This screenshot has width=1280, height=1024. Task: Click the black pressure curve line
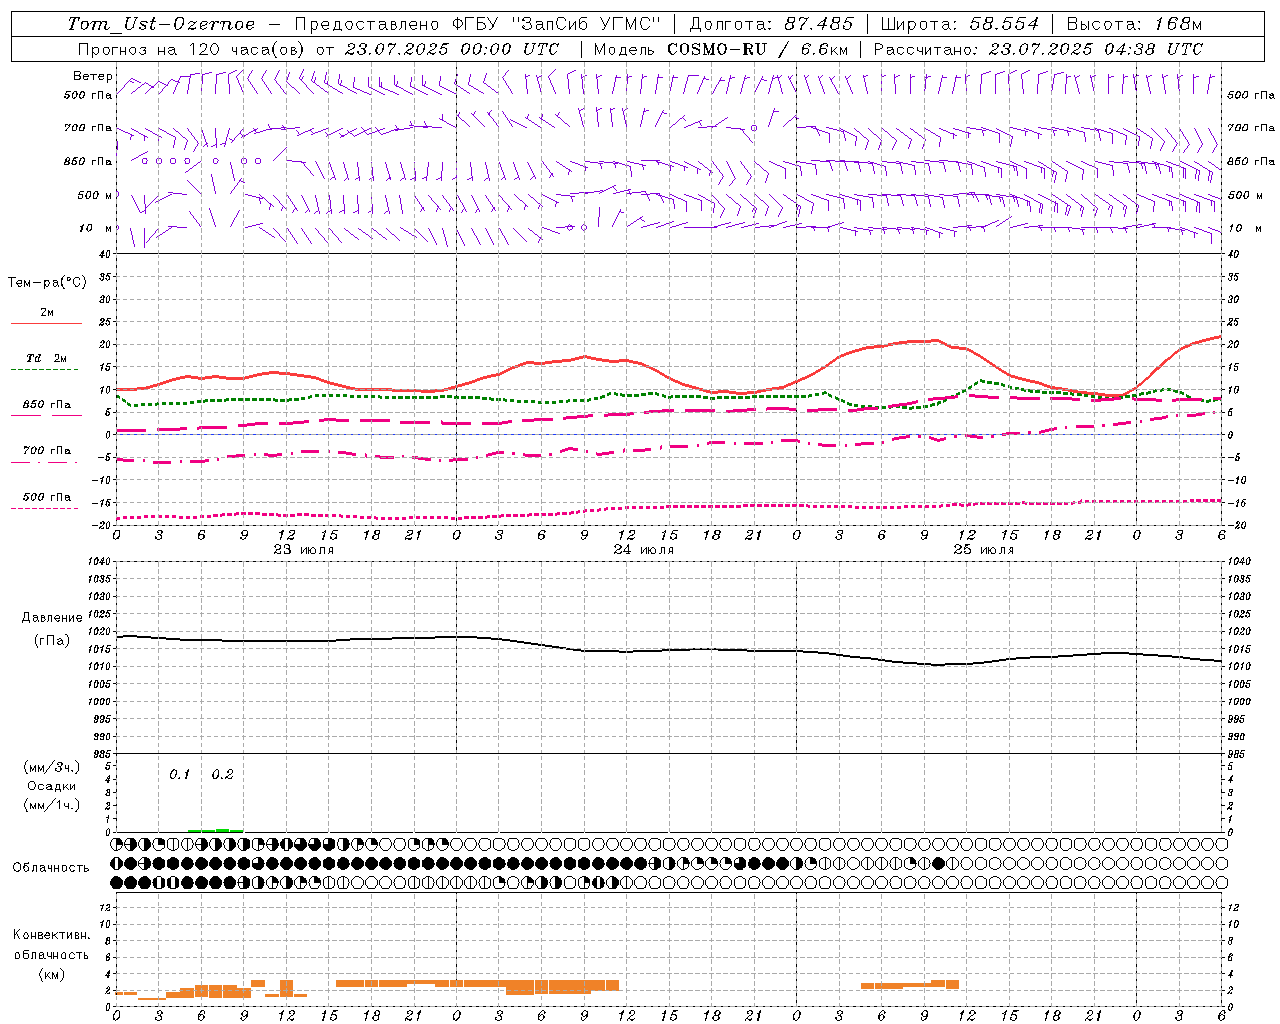click(x=668, y=651)
